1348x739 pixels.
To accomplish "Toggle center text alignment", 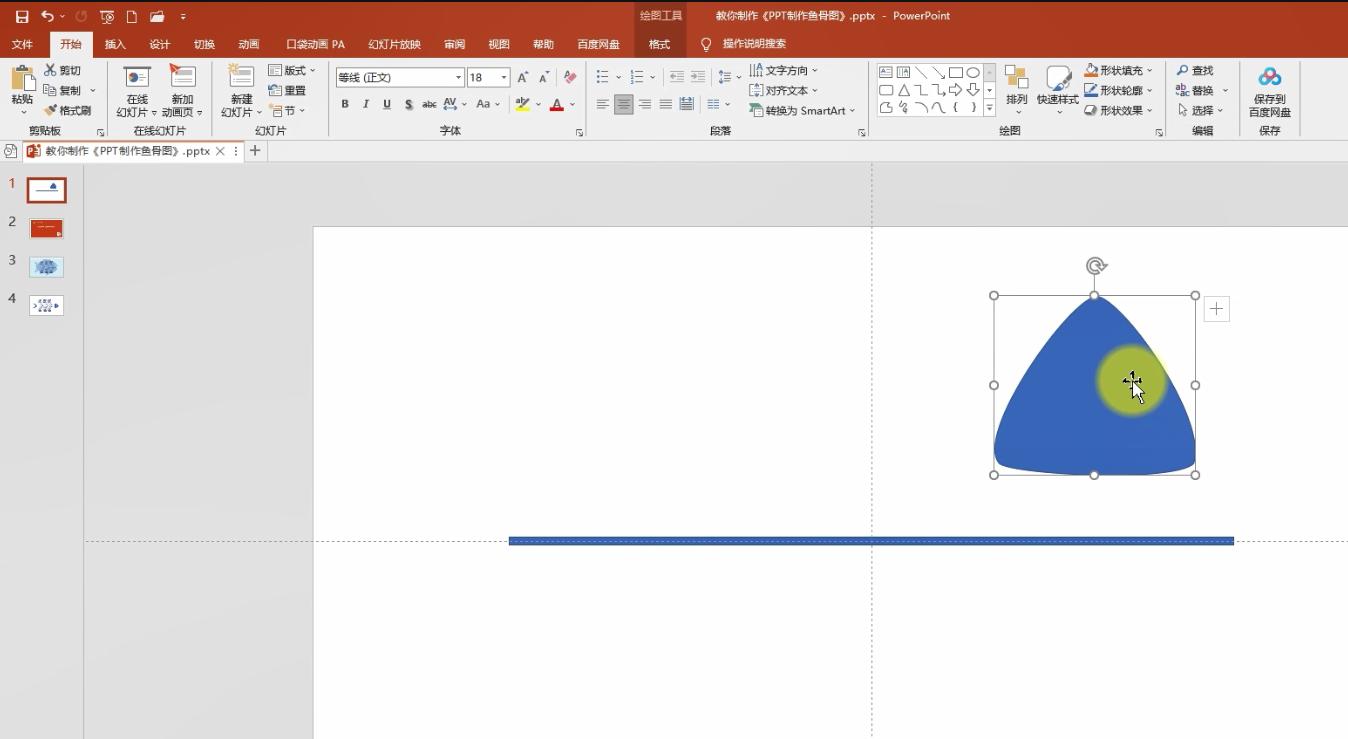I will pyautogui.click(x=623, y=104).
